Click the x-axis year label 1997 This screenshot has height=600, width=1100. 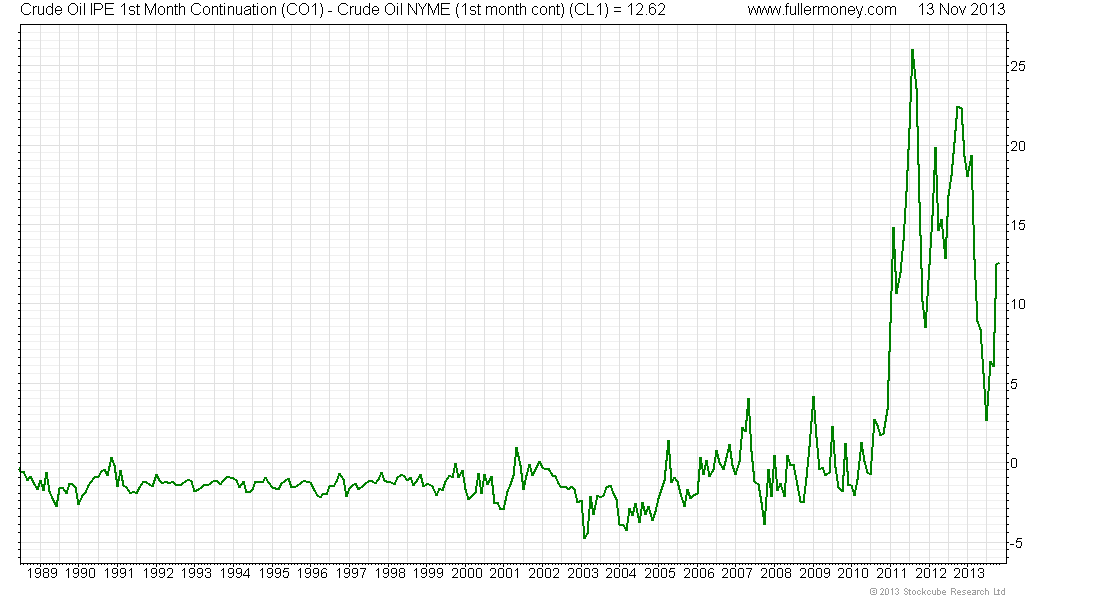point(351,573)
